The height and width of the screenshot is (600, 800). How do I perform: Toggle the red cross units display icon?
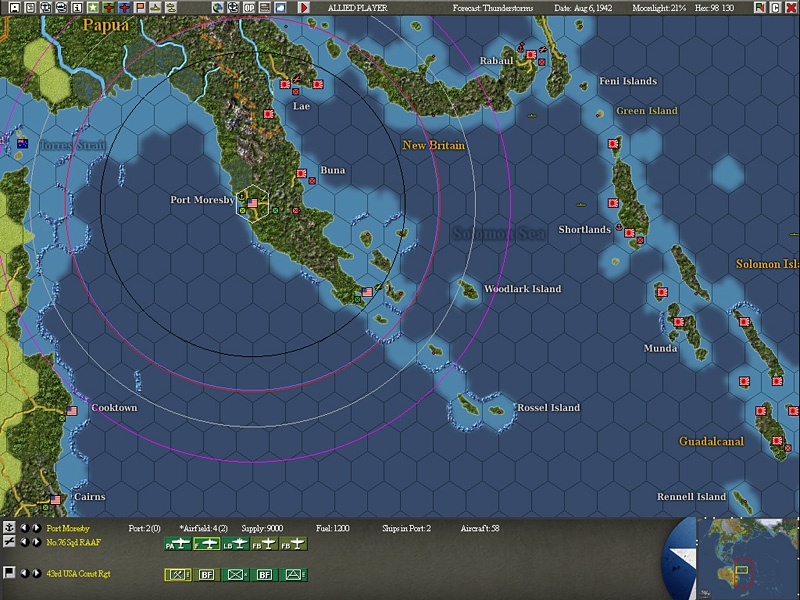(108, 7)
